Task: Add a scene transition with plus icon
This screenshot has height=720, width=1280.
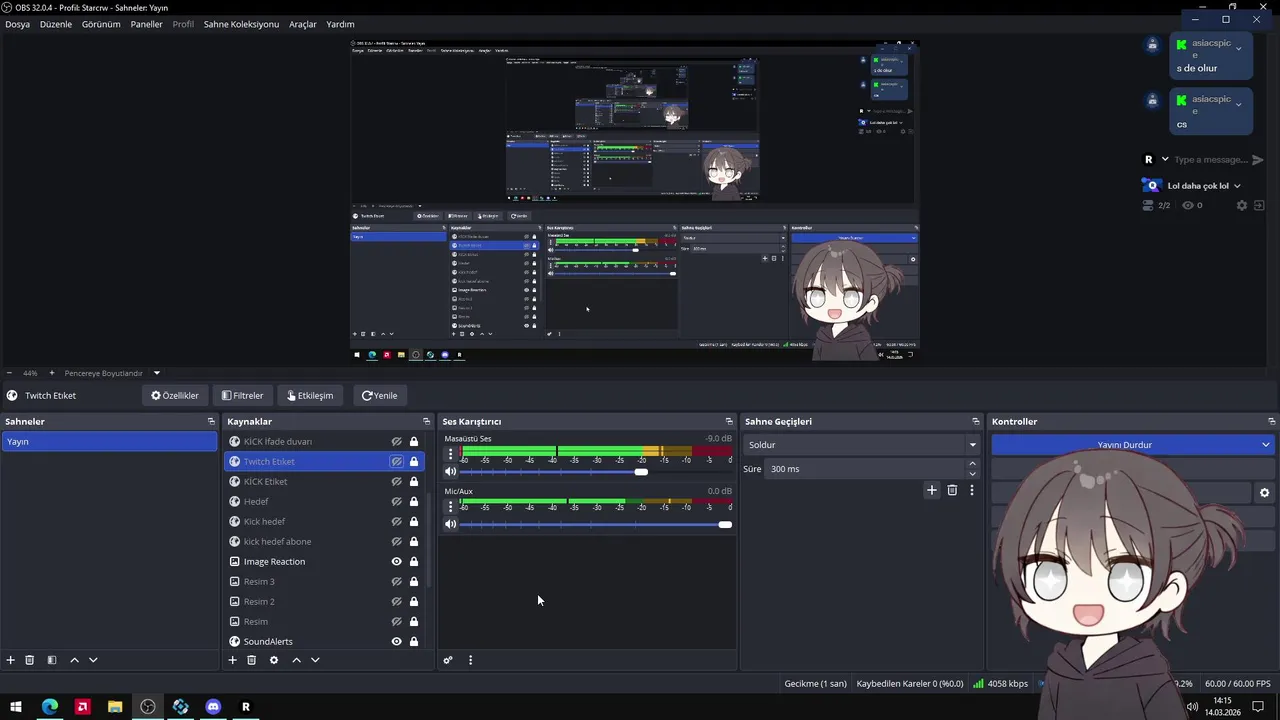Action: coord(932,490)
